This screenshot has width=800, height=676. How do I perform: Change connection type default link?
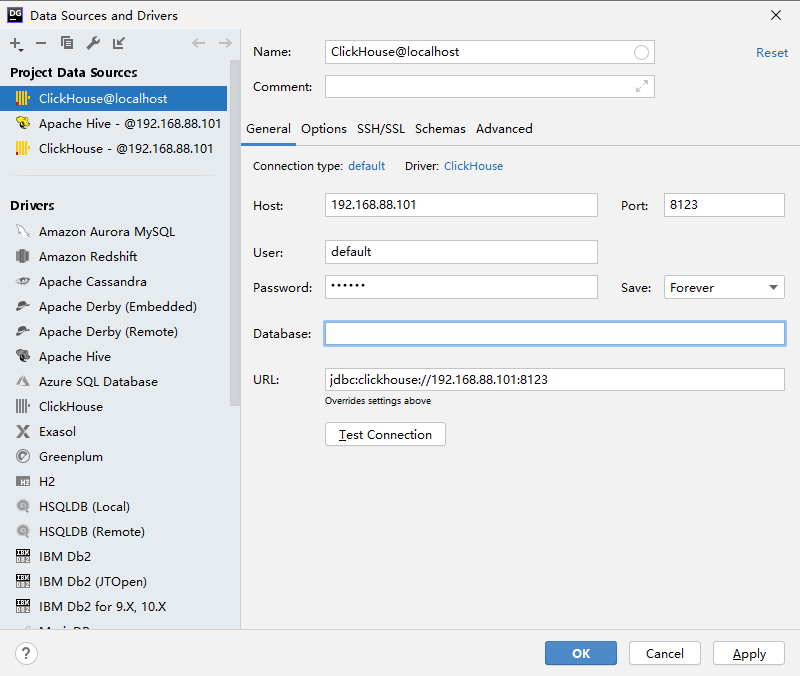[x=366, y=166]
